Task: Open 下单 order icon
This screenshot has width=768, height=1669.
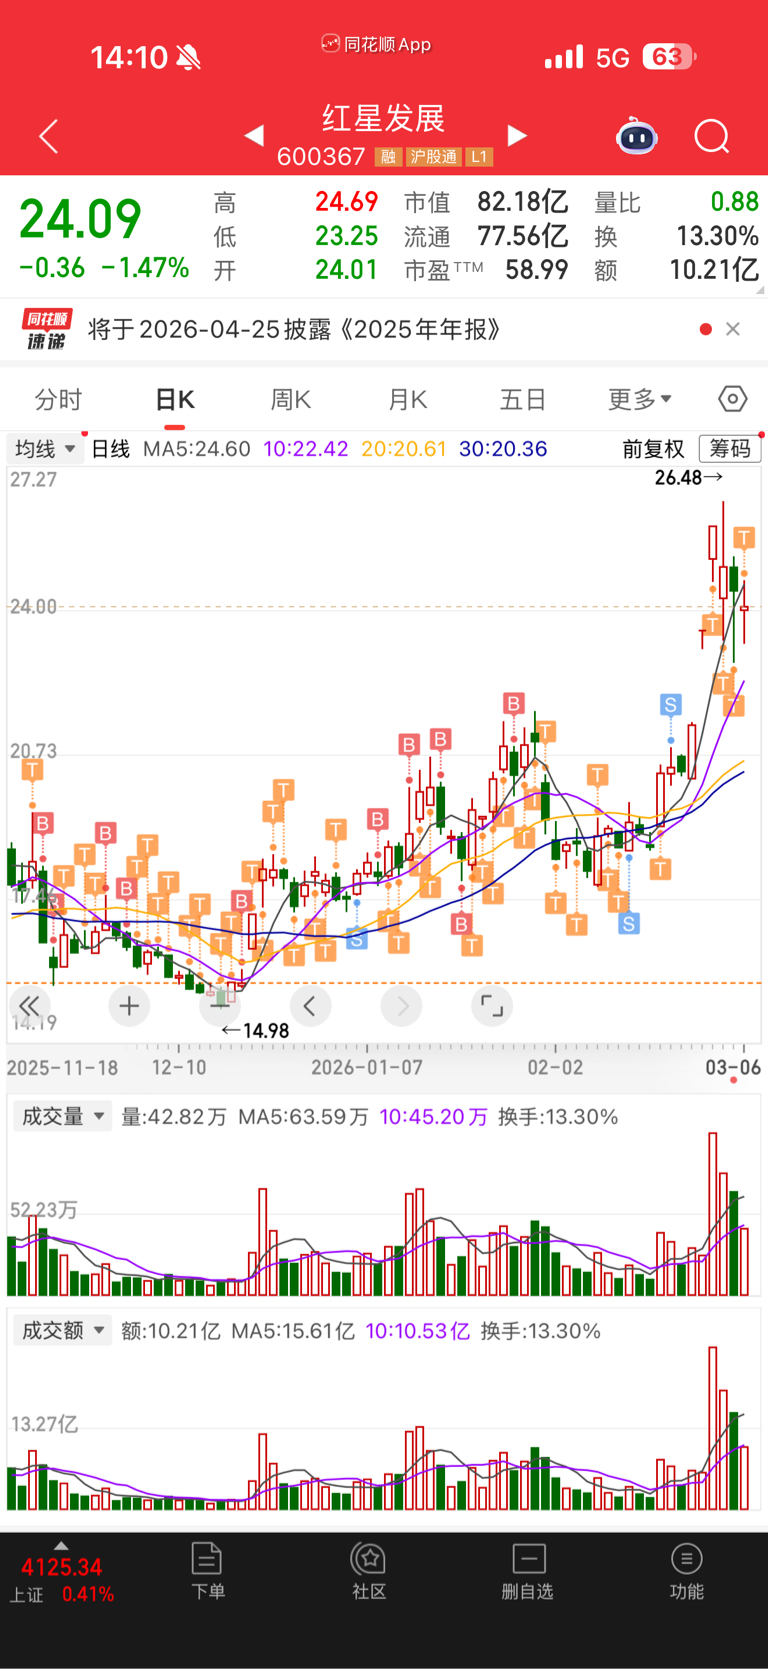Action: point(207,1571)
